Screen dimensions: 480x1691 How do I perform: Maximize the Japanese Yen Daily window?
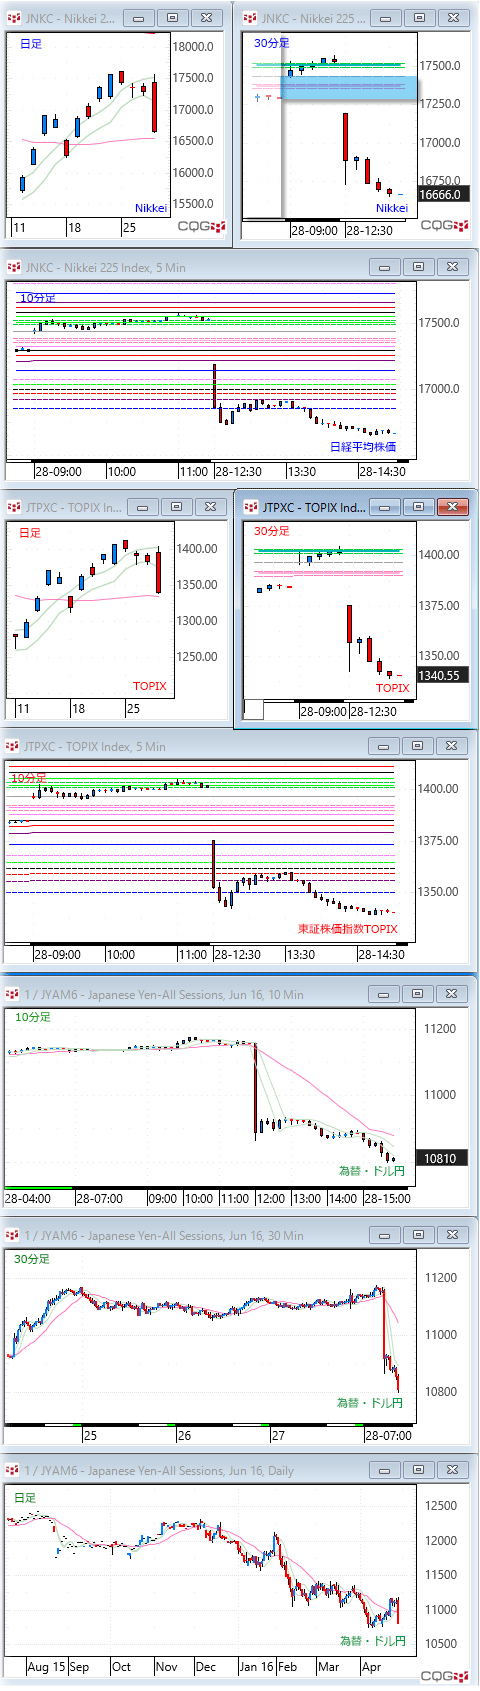(x=418, y=1471)
